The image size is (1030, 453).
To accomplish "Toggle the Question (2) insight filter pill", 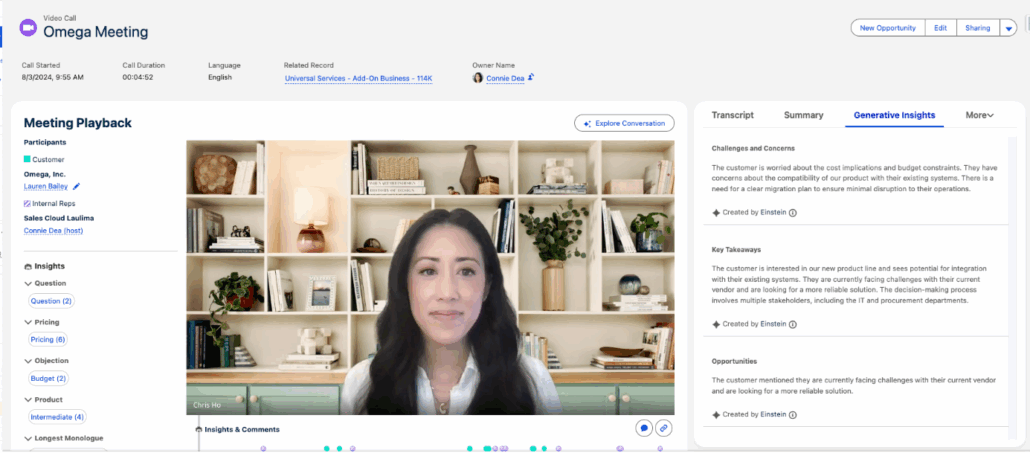I will tap(51, 301).
